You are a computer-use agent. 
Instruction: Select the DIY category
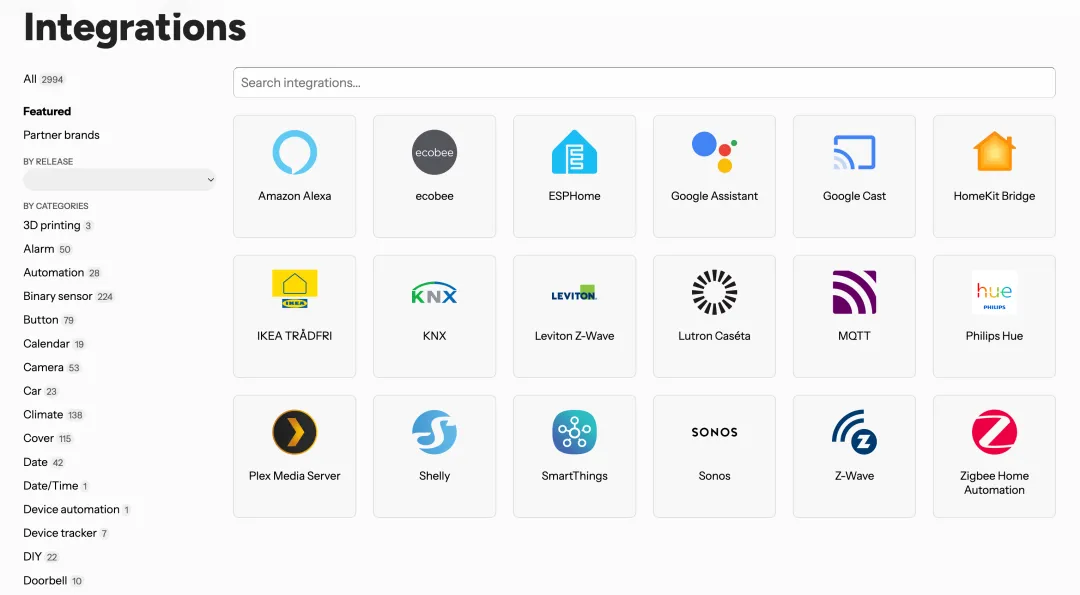(41, 556)
